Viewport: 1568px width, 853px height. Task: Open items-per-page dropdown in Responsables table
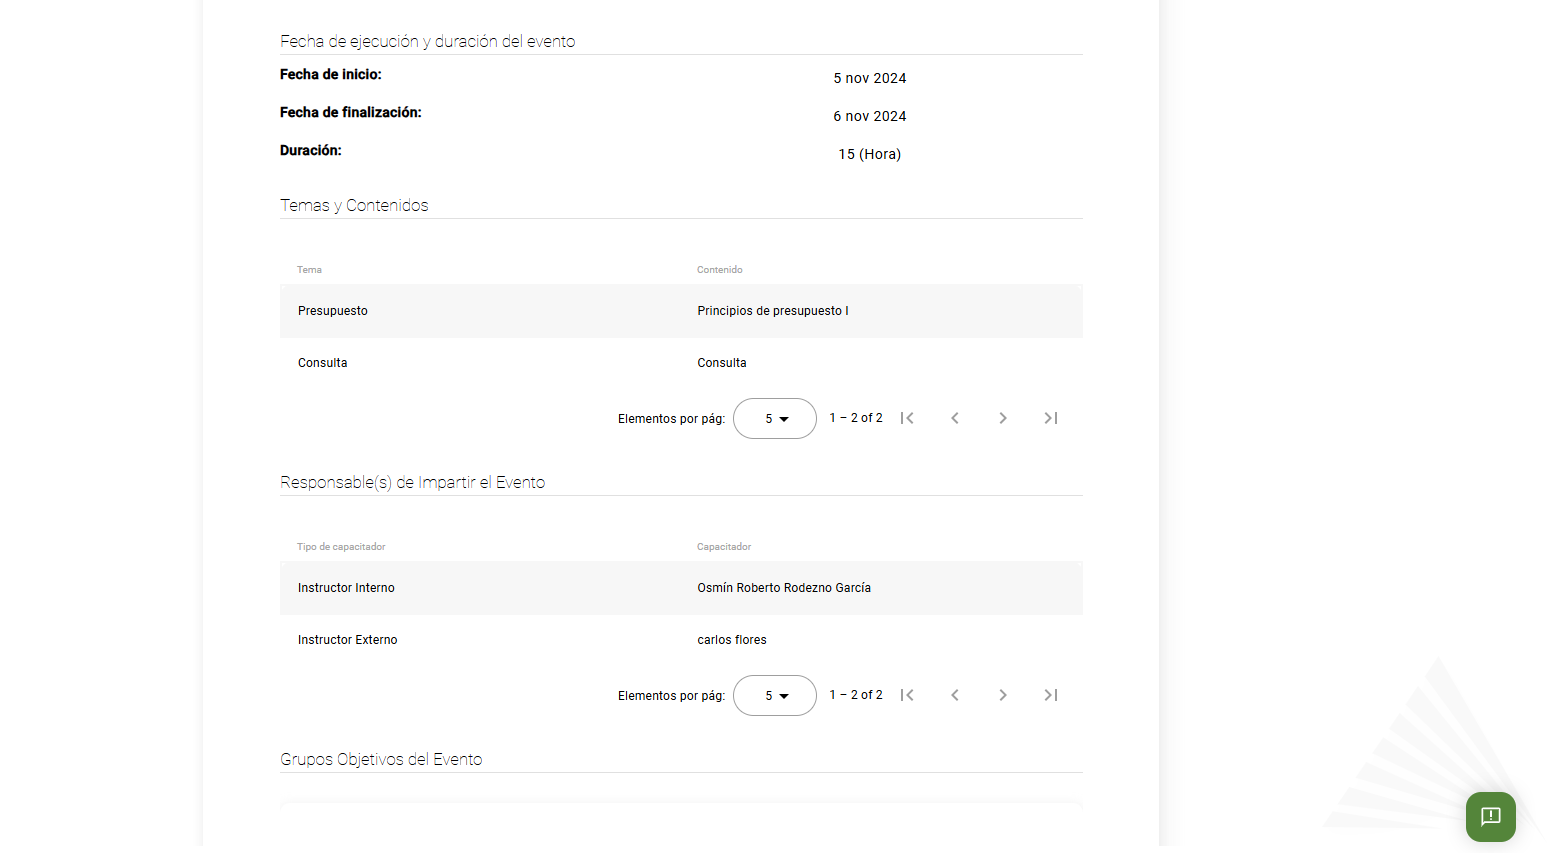(x=774, y=695)
